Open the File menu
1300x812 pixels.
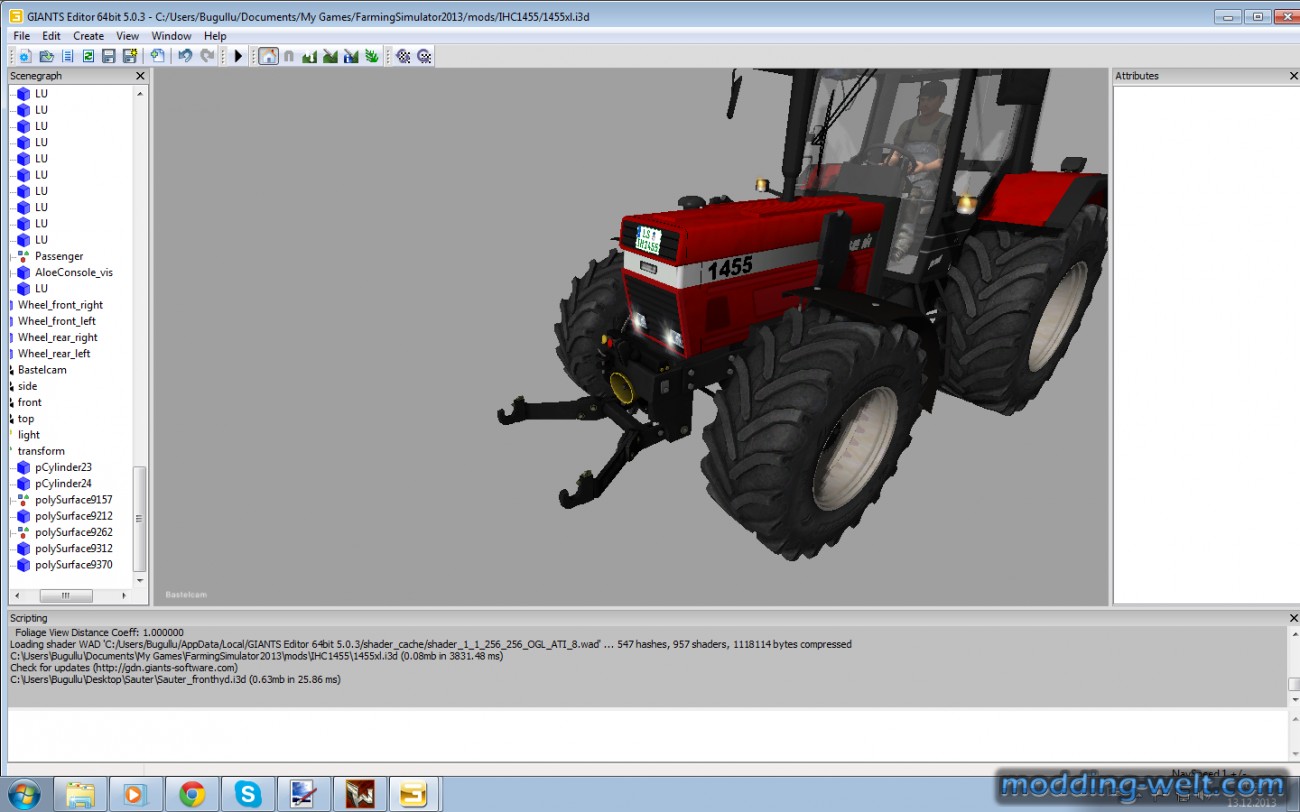coord(21,36)
